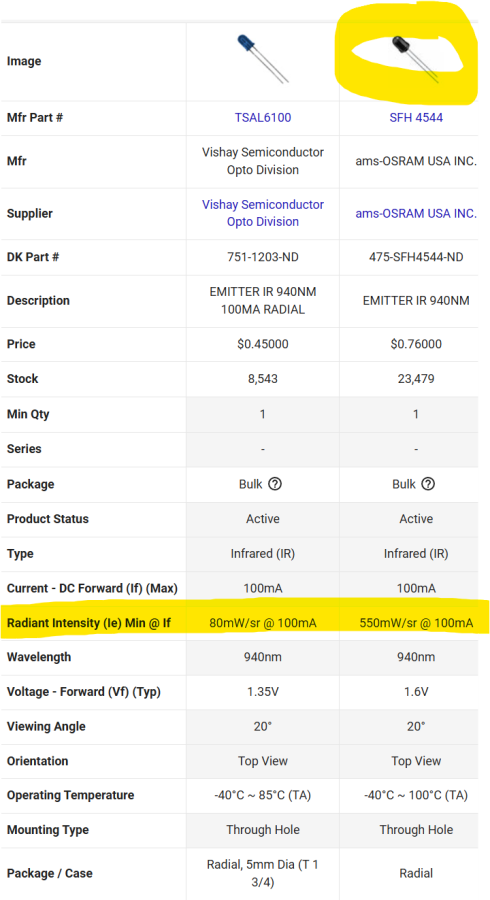Viewport: 490px width, 900px height.
Task: Click the Wavelength row label
Action: click(x=37, y=657)
